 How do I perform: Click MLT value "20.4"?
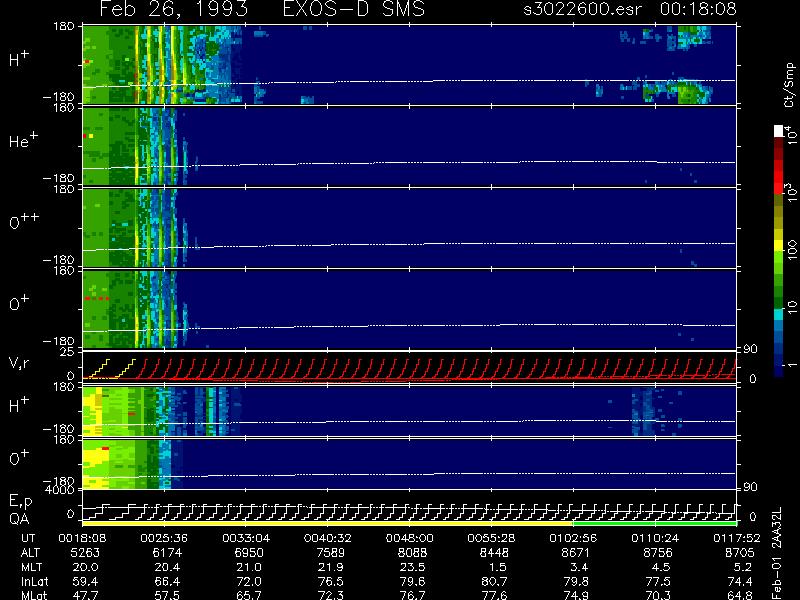pos(167,567)
